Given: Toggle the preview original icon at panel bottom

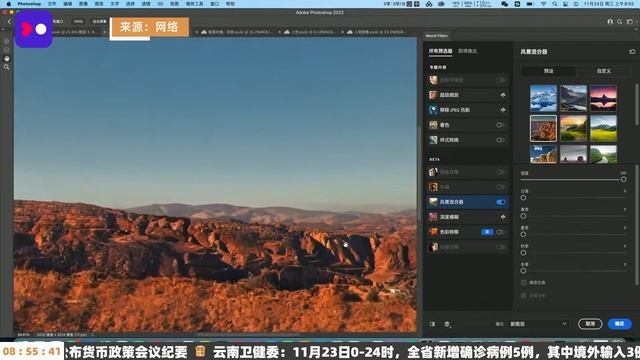Looking at the screenshot, I should pos(432,324).
